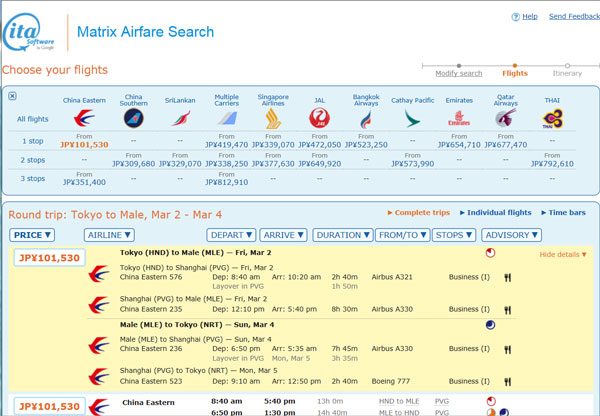Select the Multiple Carriers icon
Image resolution: width=600 pixels, height=416 pixels.
[227, 118]
